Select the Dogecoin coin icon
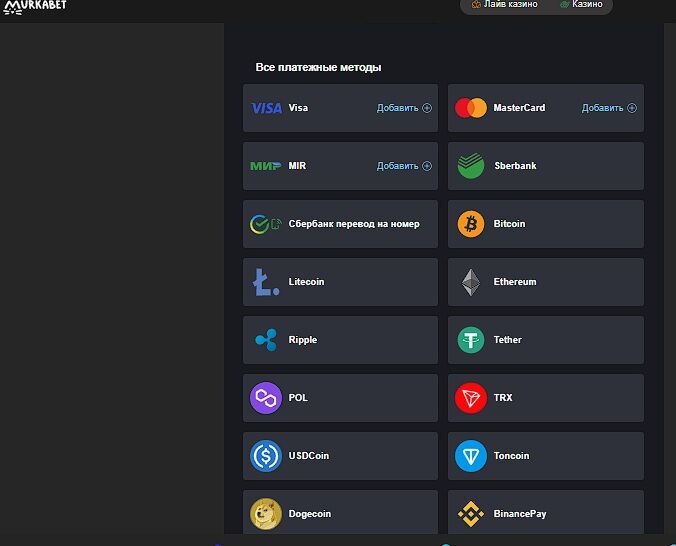Screen dimensions: 676x546 coord(266,514)
